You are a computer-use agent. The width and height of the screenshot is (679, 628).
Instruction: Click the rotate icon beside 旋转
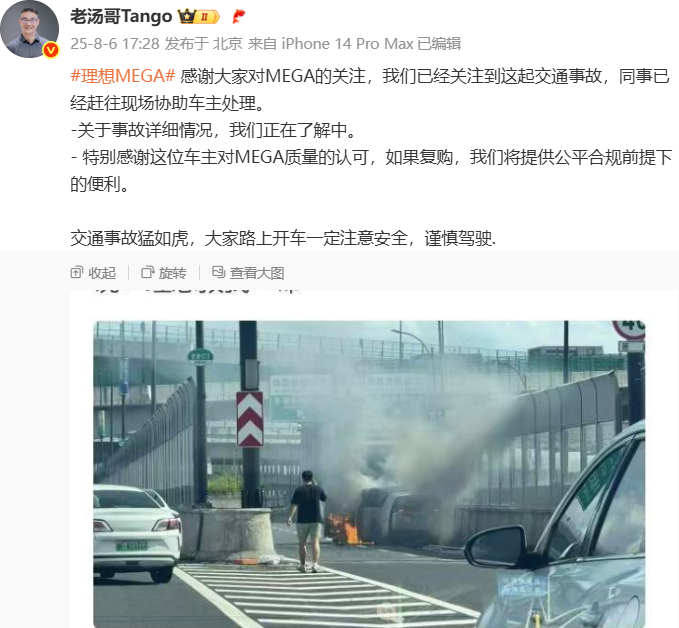coord(148,272)
